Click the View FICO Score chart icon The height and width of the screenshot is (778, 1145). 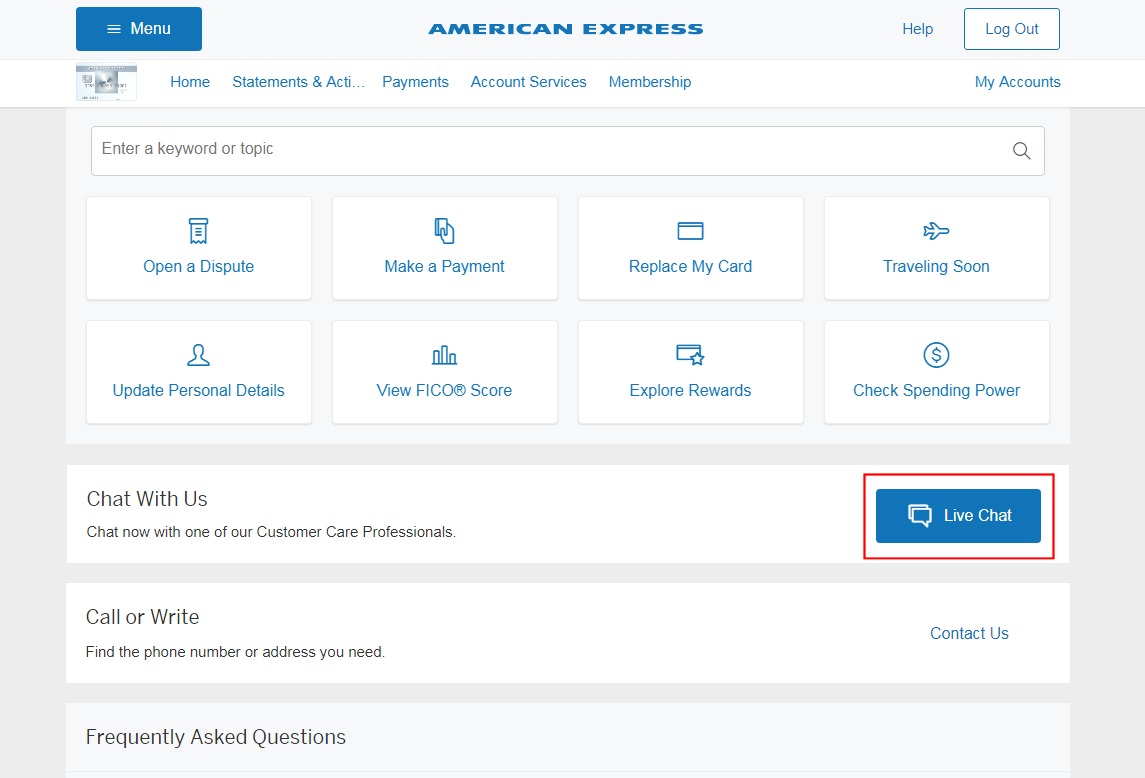(445, 355)
